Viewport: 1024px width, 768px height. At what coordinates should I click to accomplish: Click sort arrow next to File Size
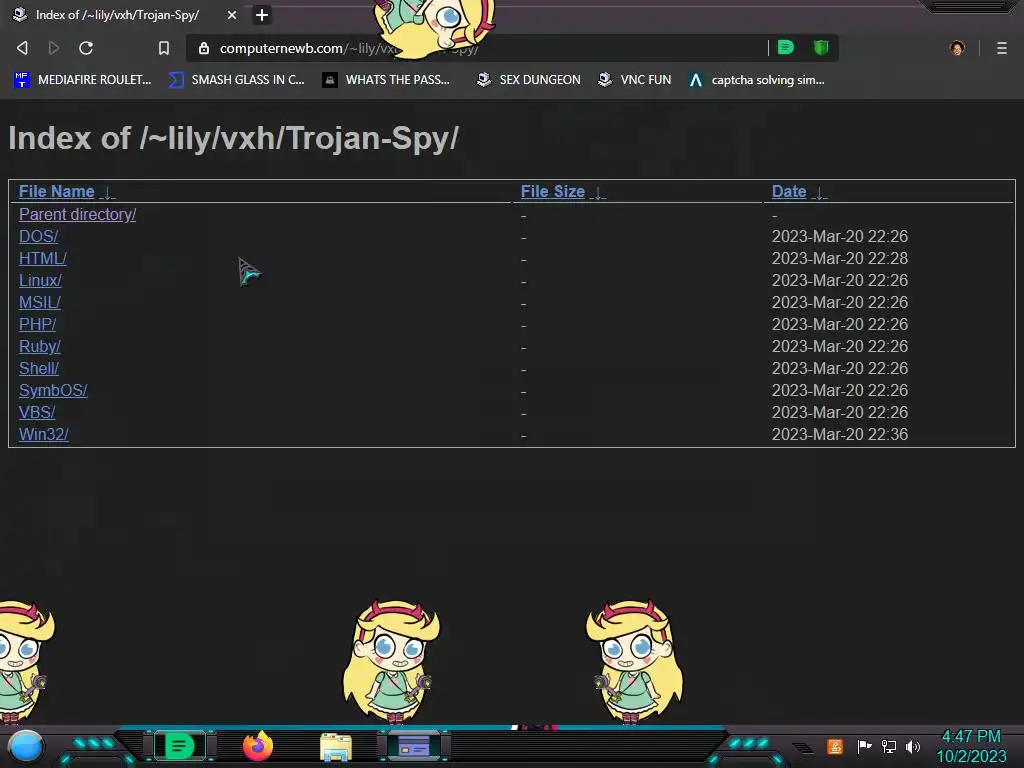598,193
